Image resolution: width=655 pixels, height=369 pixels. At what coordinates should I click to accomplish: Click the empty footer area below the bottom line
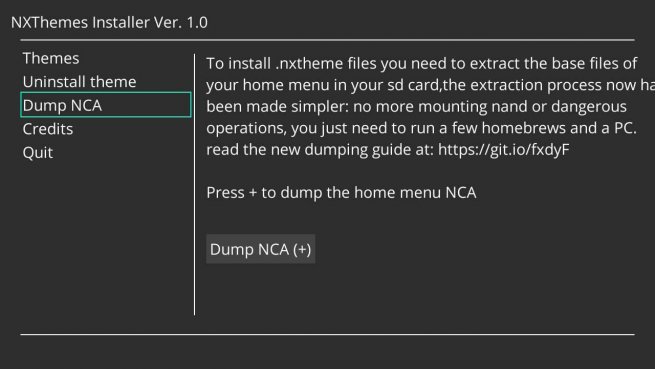[x=328, y=352]
